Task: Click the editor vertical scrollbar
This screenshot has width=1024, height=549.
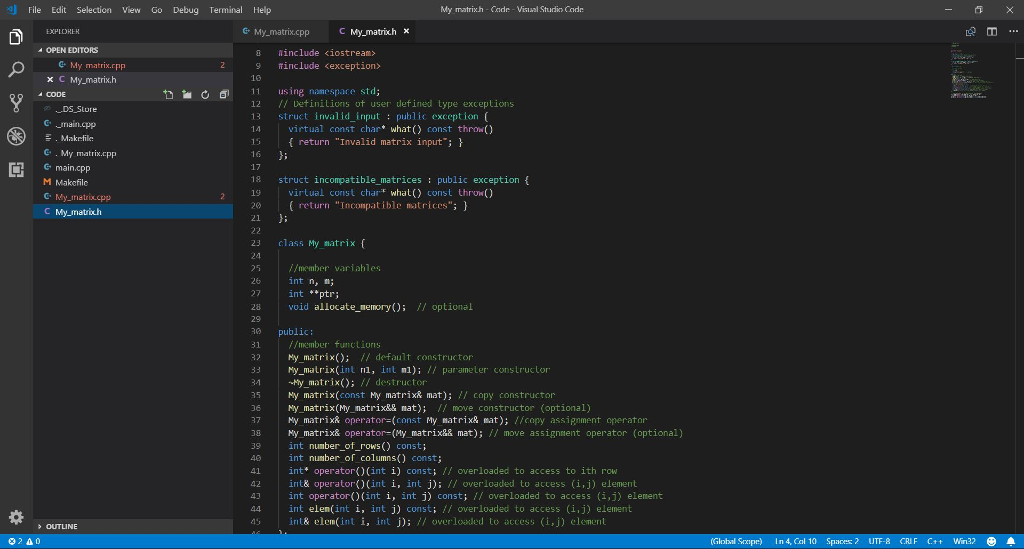Action: (1019, 287)
